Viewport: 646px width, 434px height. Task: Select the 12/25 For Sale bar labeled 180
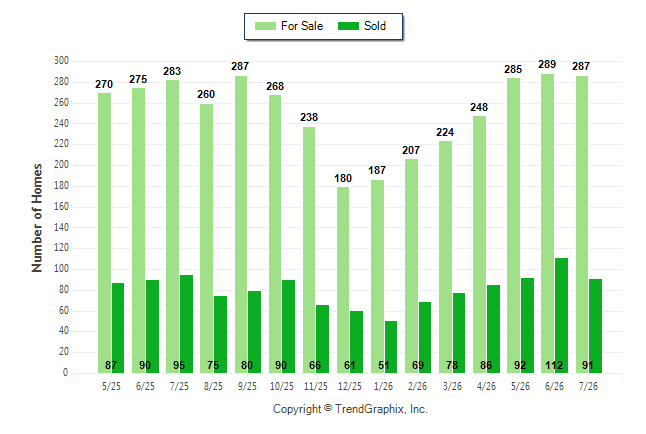coord(343,280)
